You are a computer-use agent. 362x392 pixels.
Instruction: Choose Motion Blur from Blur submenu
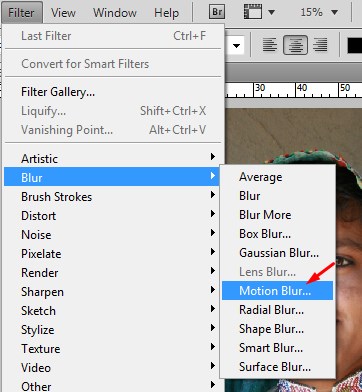277,291
